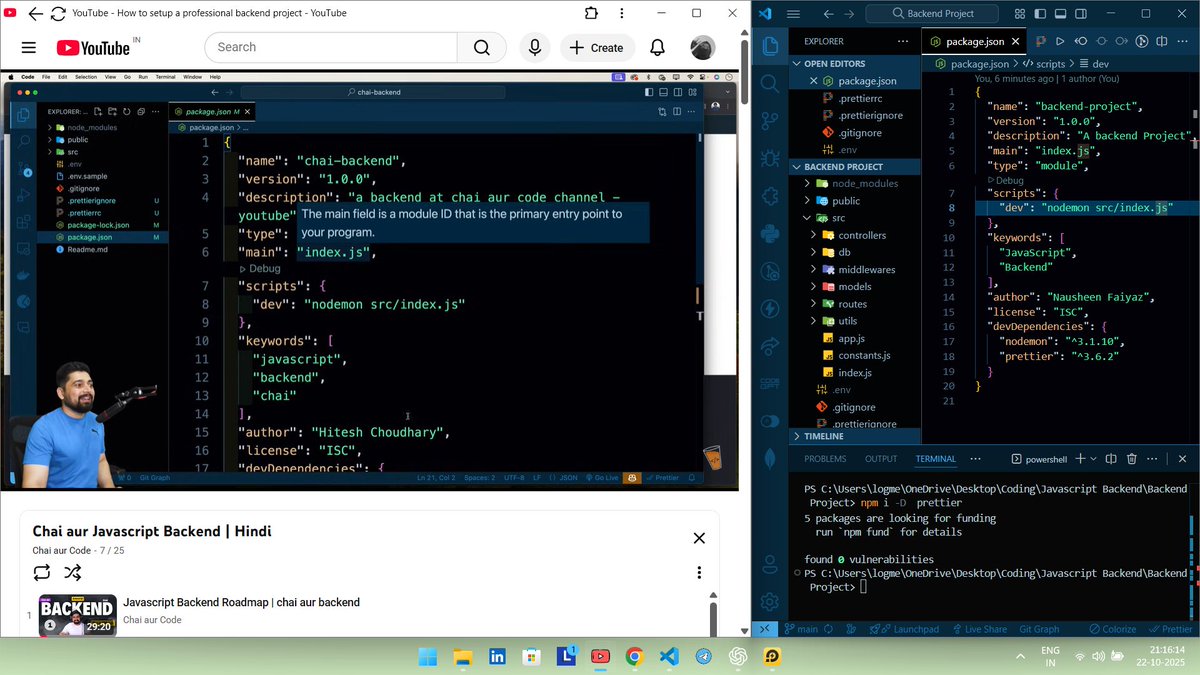Click VS Code Backend Project command search box

933,14
